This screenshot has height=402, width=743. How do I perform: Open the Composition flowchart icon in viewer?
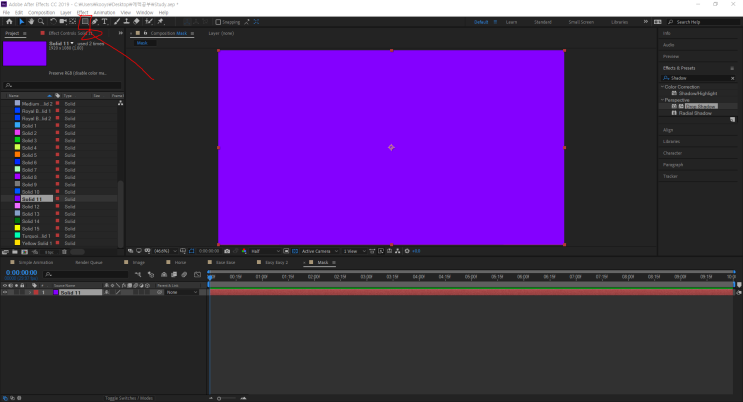pos(398,251)
